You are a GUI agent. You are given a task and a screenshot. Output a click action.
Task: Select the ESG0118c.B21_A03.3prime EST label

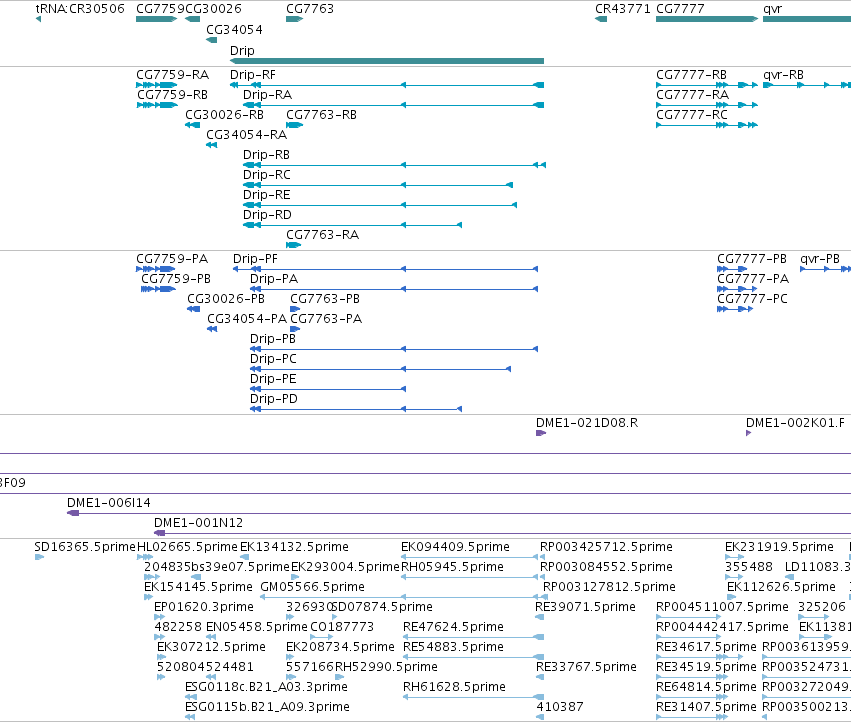pyautogui.click(x=266, y=687)
